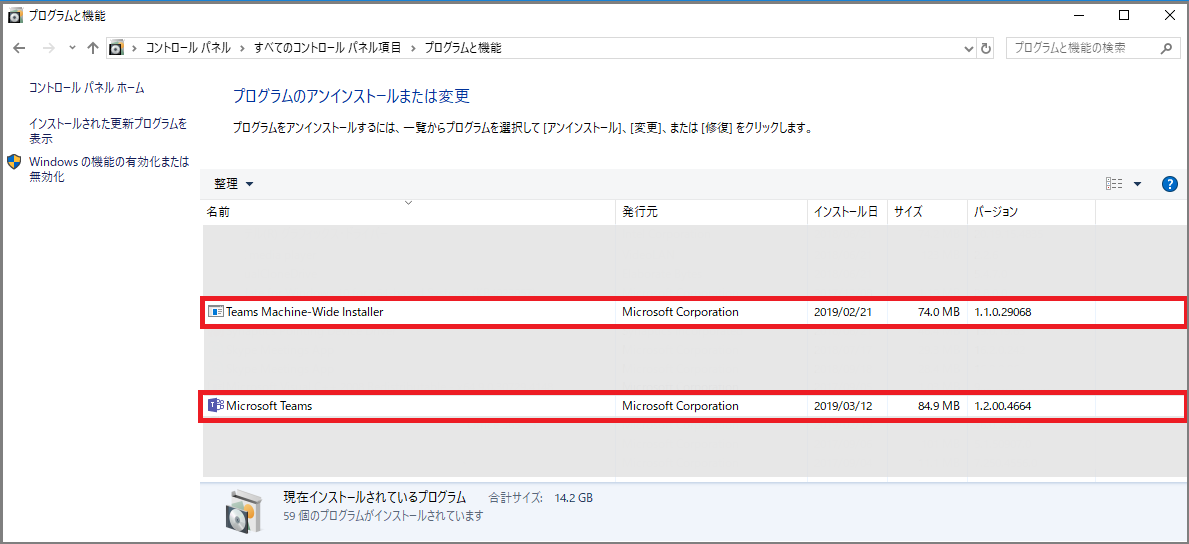Select コントロール パネル in the address breadcrumb
The image size is (1189, 544).
coord(187,48)
